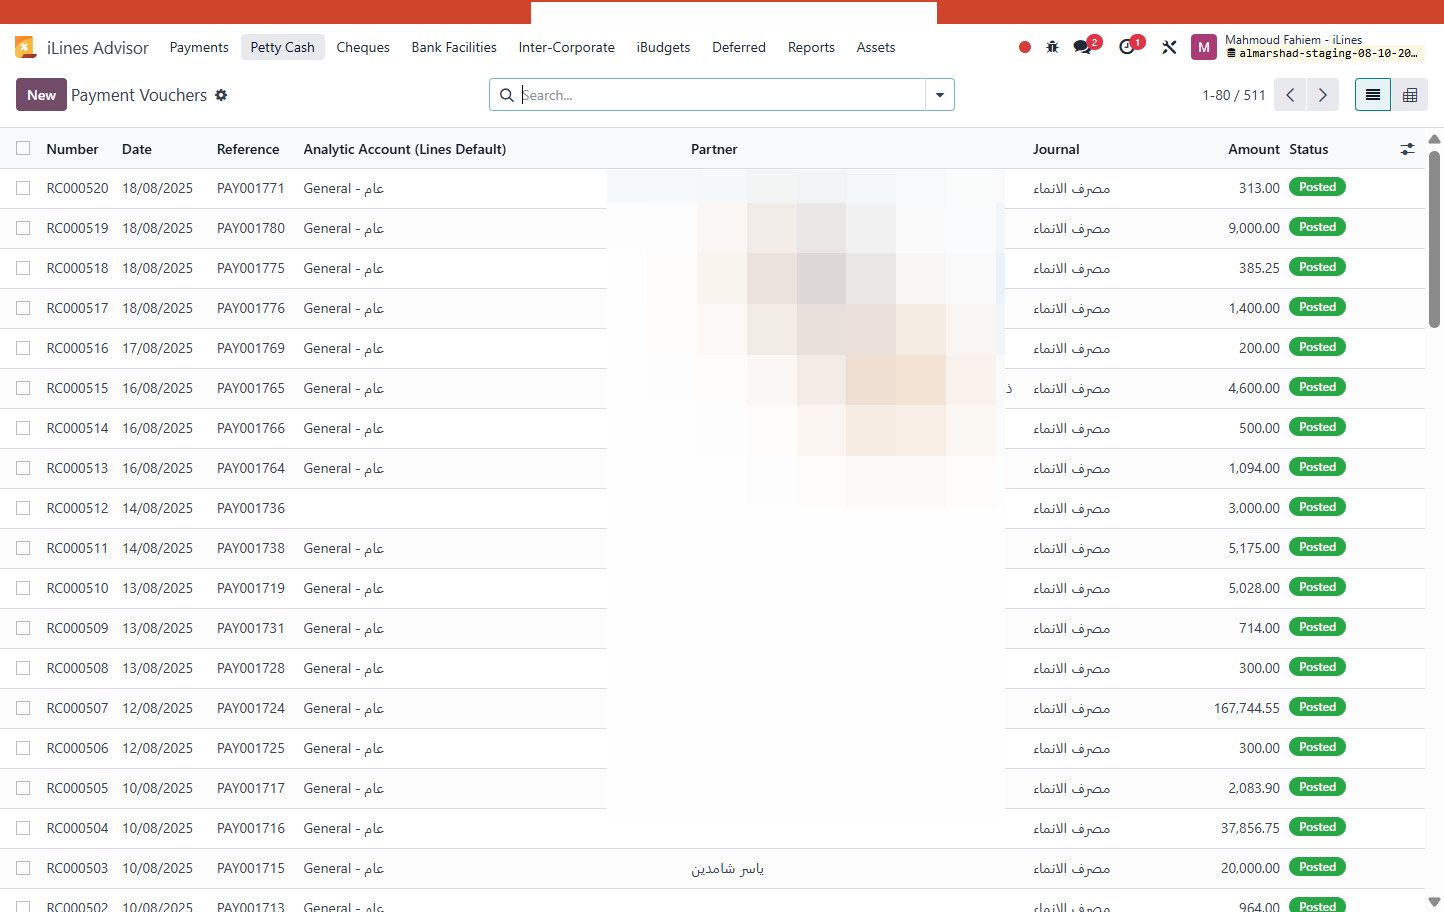Open optional columns adjust icon
The width and height of the screenshot is (1444, 912).
(x=1407, y=149)
